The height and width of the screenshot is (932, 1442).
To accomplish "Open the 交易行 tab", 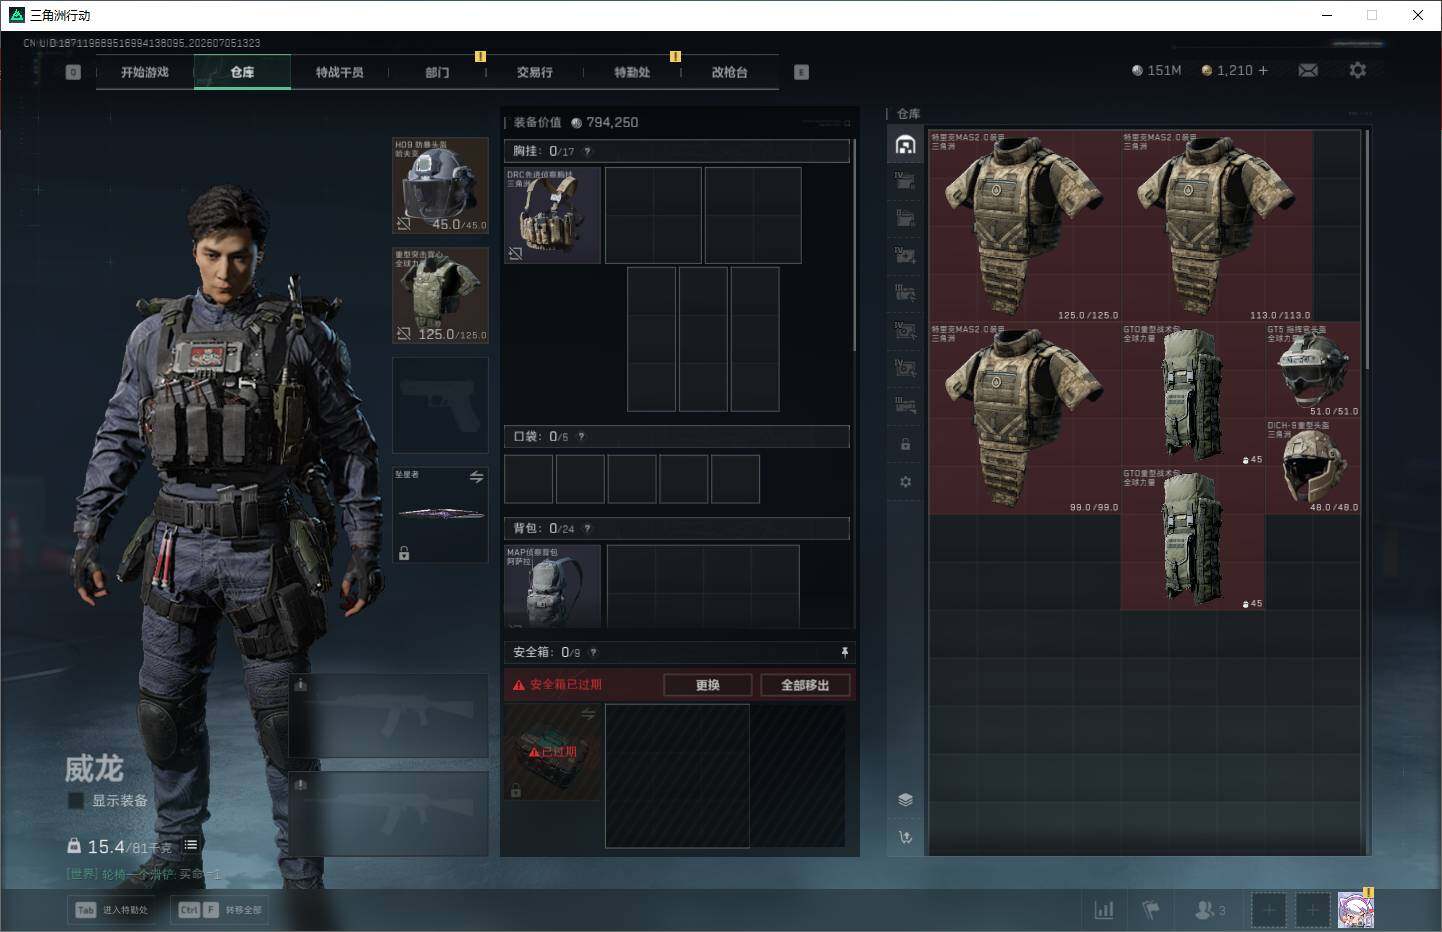I will pyautogui.click(x=534, y=72).
